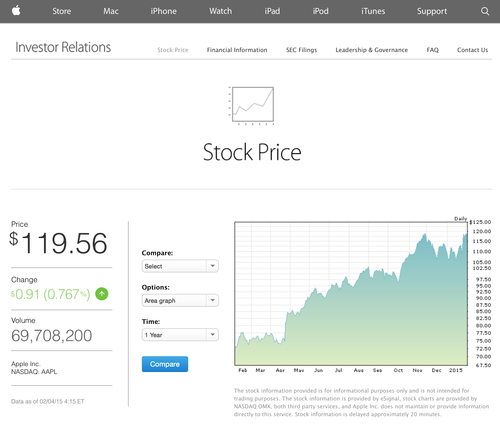Click the Data as of 02/04/15 timestamp
This screenshot has height=425, width=500.
(48, 401)
